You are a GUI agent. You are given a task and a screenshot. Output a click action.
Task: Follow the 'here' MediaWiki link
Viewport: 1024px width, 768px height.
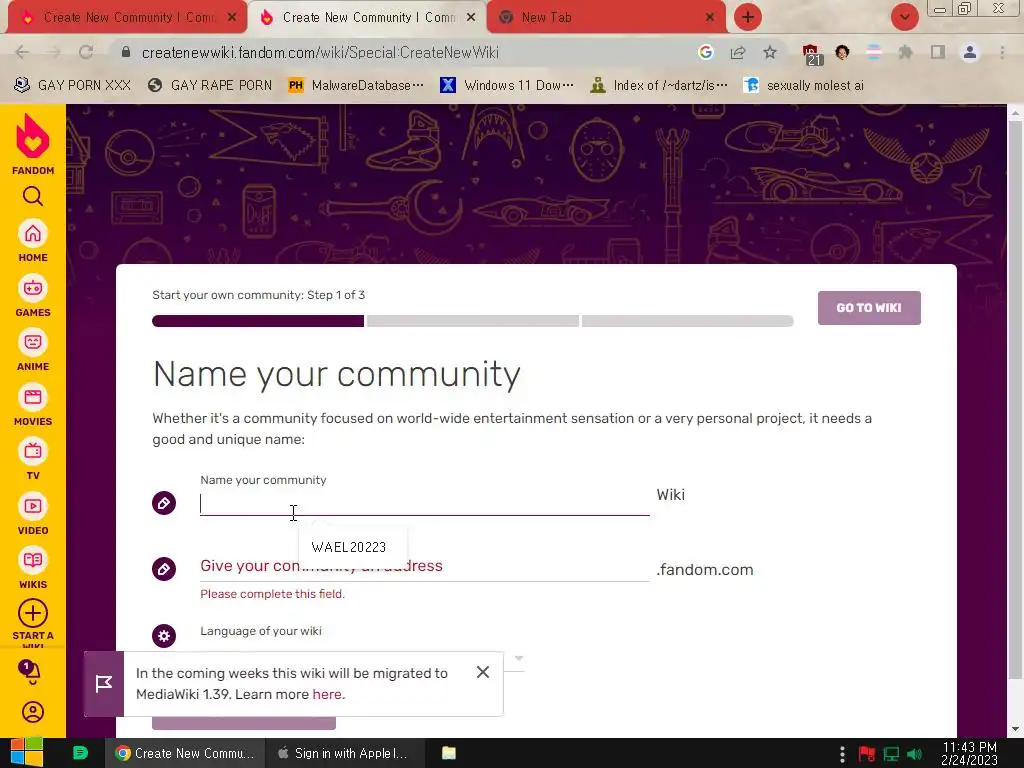pyautogui.click(x=327, y=694)
